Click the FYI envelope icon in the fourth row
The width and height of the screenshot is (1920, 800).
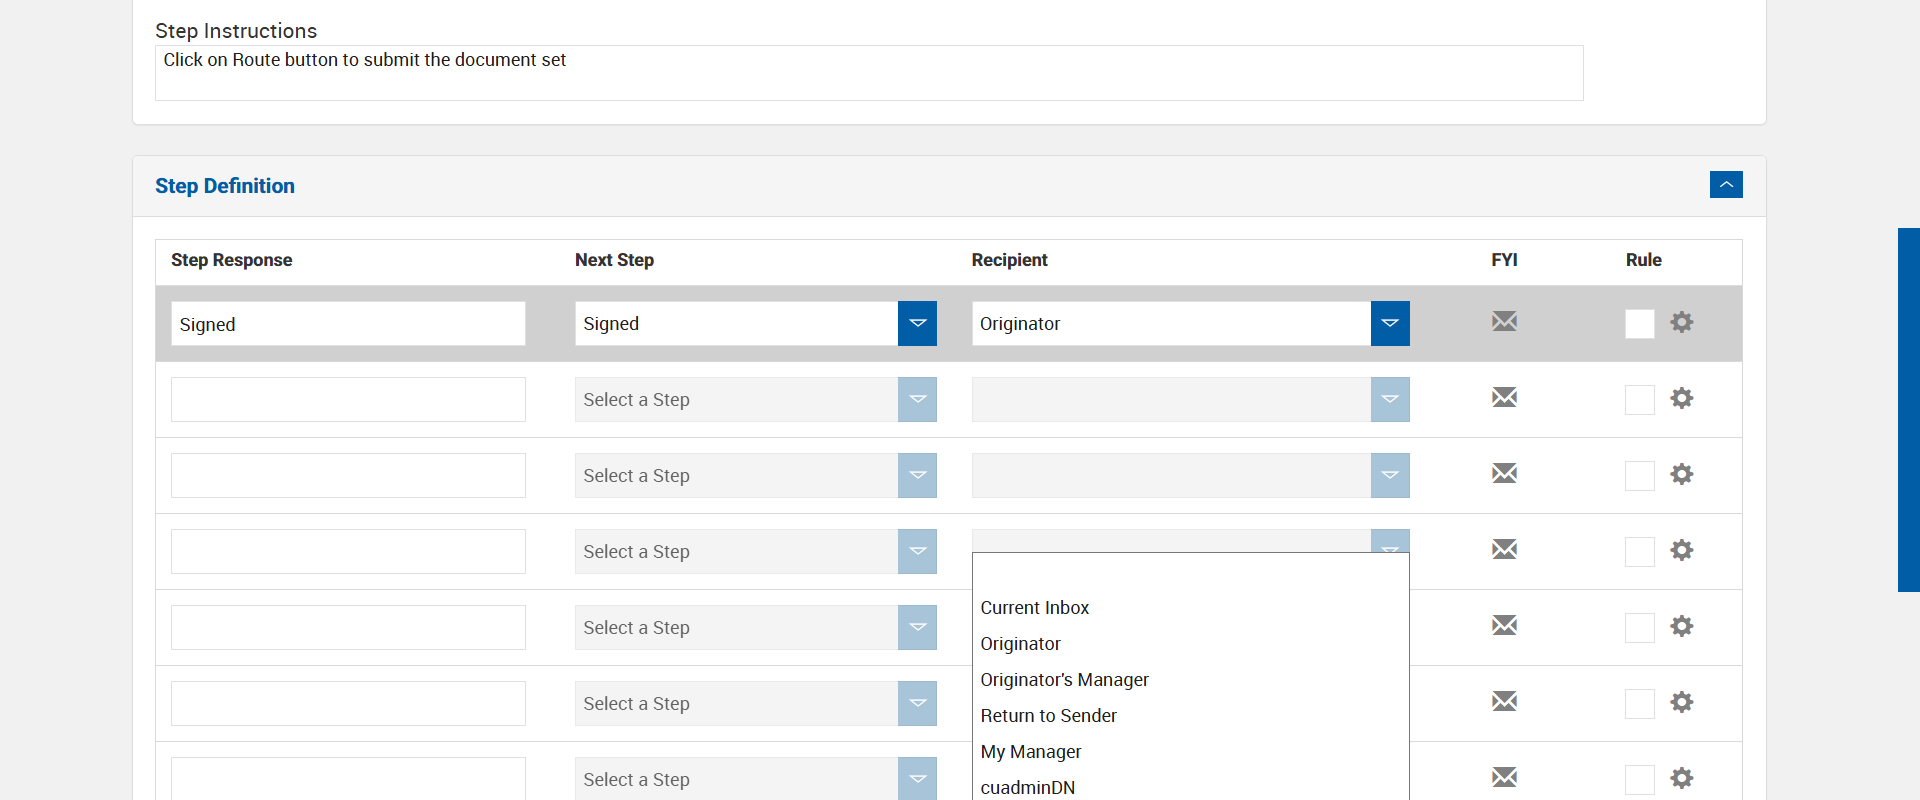tap(1504, 549)
